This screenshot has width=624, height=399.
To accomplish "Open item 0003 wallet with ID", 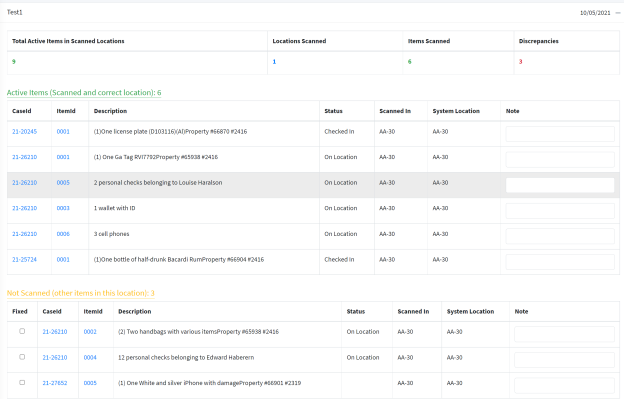I will click(x=63, y=208).
